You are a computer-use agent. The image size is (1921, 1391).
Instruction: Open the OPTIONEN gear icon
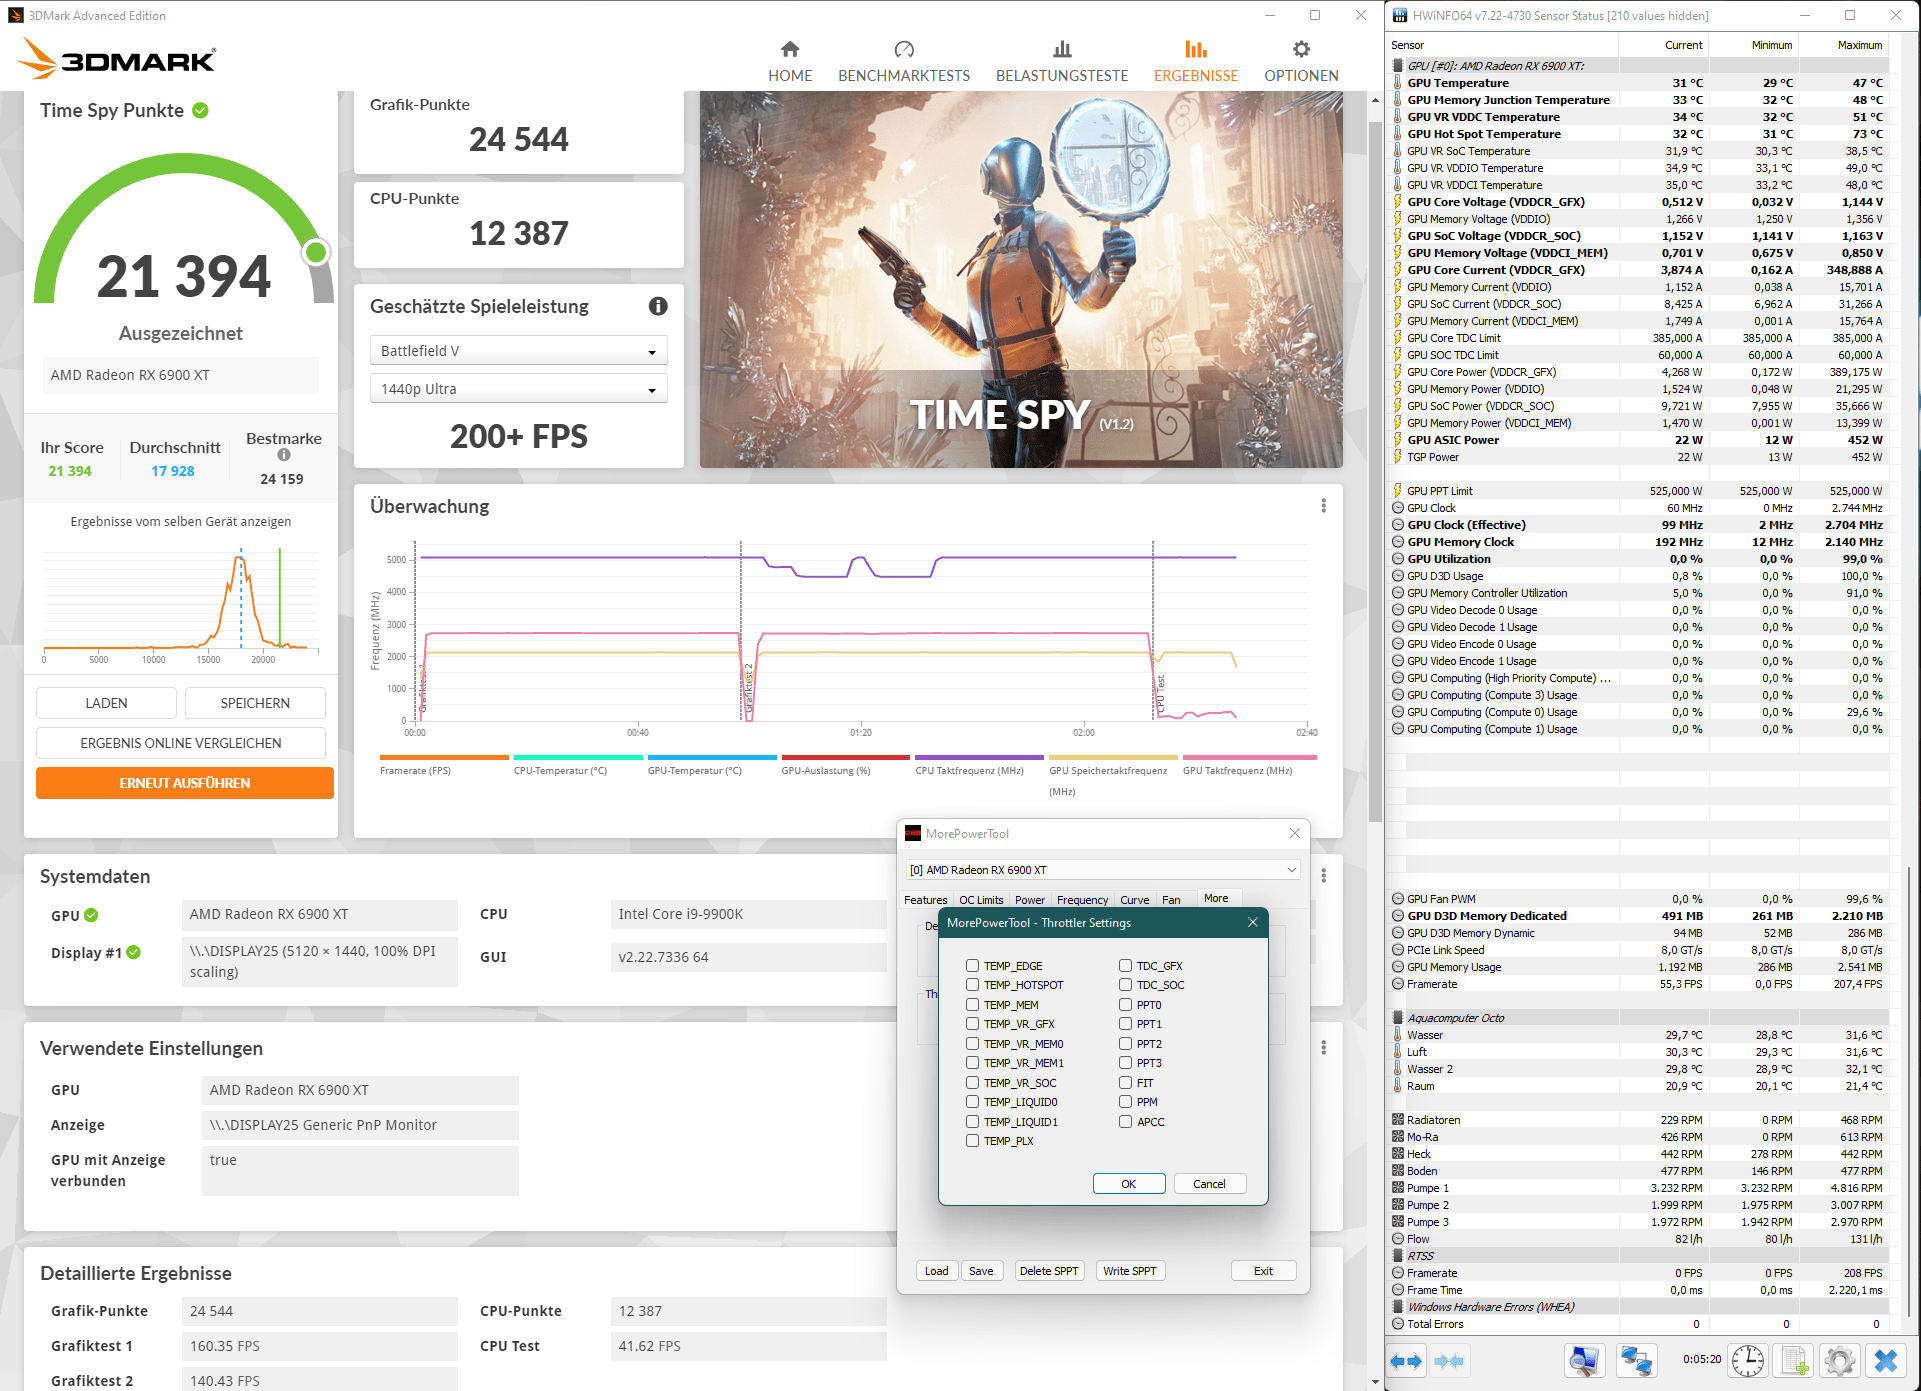pyautogui.click(x=1301, y=49)
